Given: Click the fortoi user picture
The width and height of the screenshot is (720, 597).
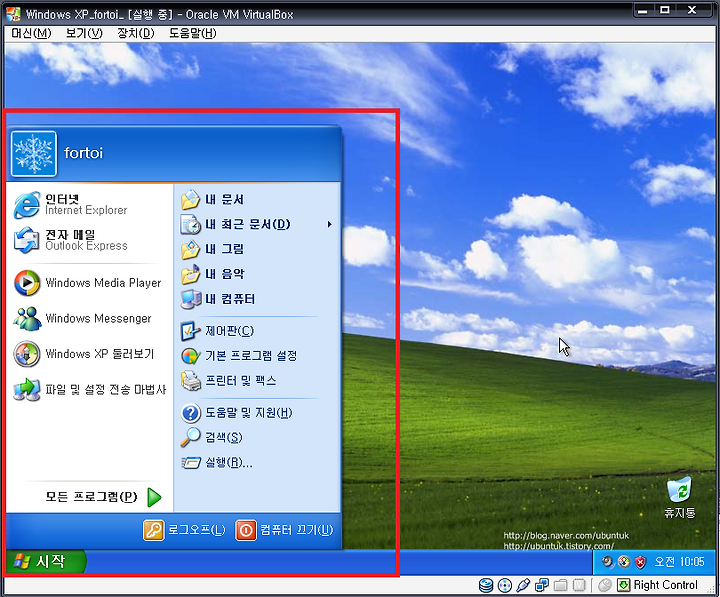Looking at the screenshot, I should (x=34, y=154).
